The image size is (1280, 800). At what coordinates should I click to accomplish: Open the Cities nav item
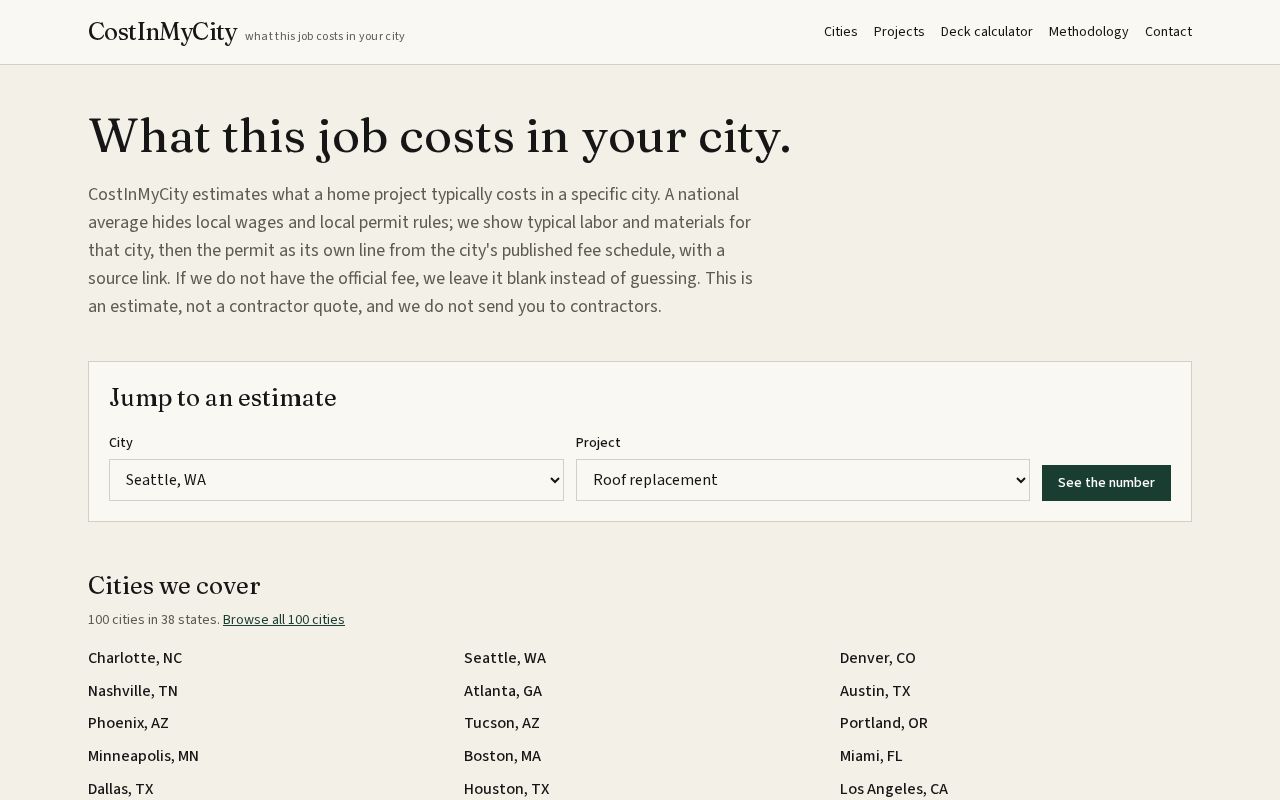840,32
